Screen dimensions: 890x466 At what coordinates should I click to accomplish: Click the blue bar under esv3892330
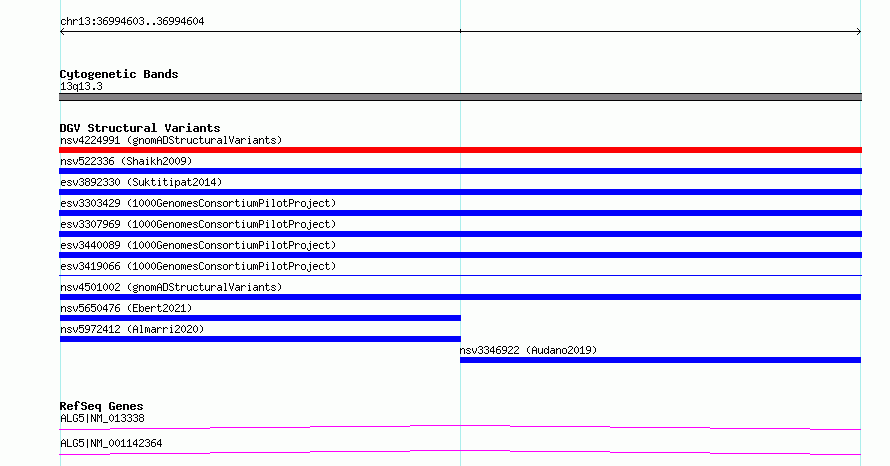[460, 192]
